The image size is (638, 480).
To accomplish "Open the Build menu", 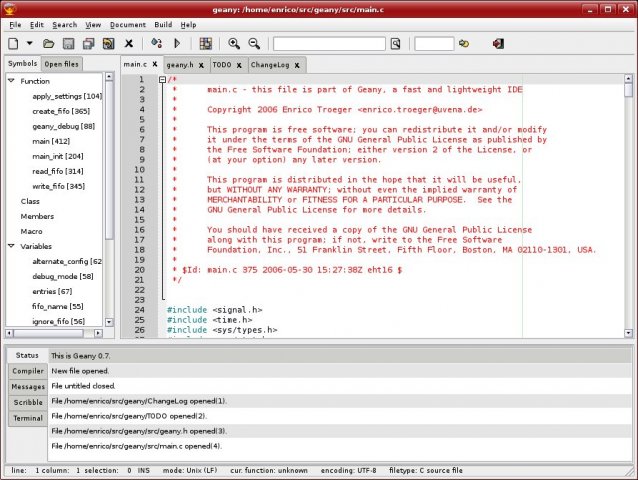I will pyautogui.click(x=163, y=25).
